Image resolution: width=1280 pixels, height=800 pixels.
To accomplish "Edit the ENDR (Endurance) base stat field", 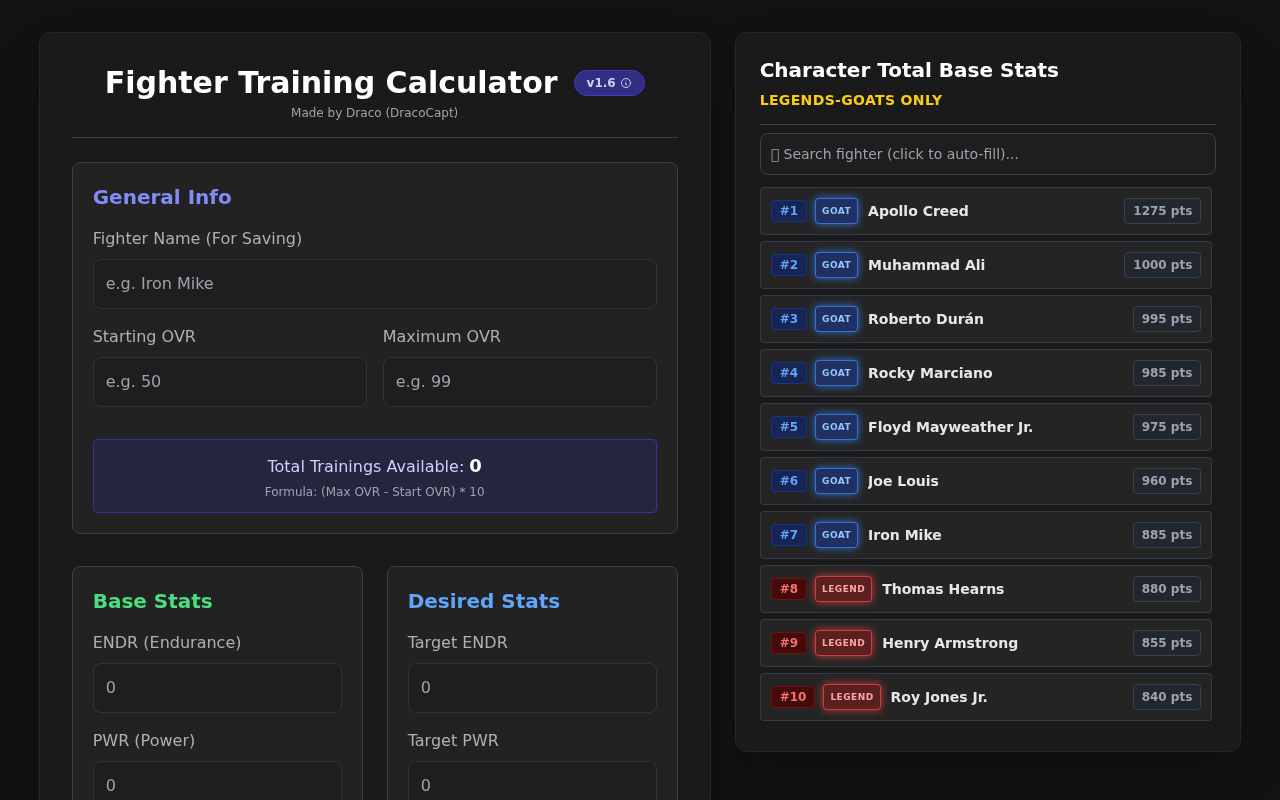I will [217, 688].
